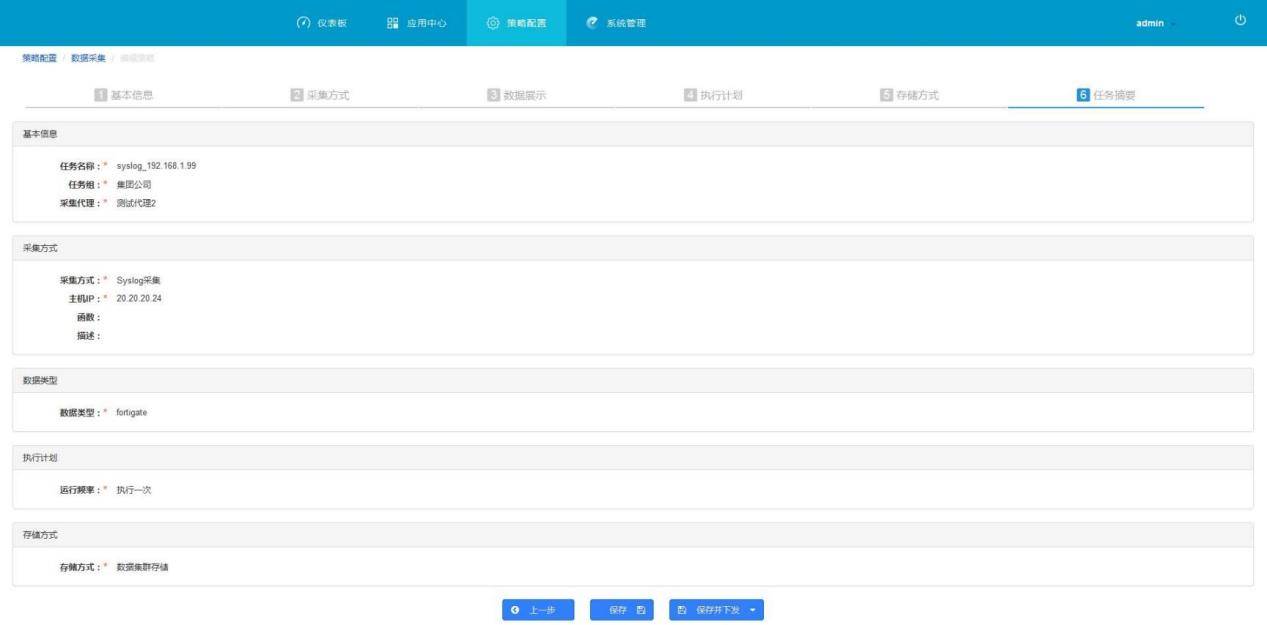Click the 数据采集 breadcrumb link

pos(88,58)
